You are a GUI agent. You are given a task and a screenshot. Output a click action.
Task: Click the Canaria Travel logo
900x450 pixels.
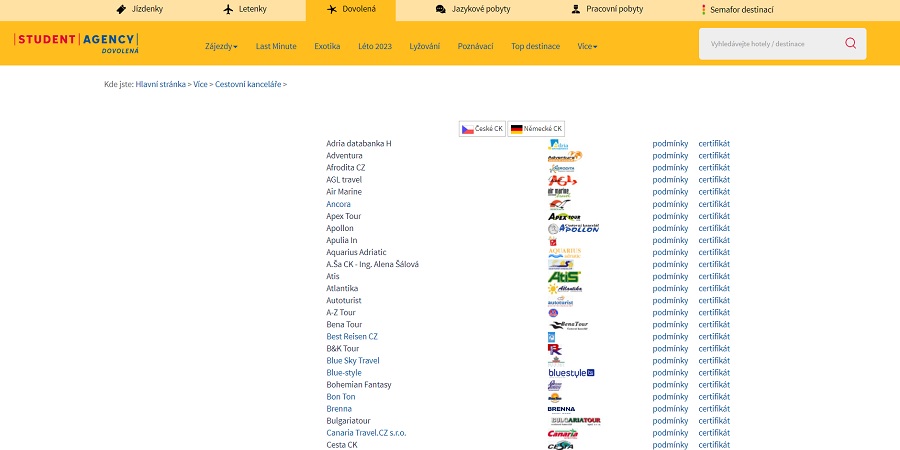563,433
